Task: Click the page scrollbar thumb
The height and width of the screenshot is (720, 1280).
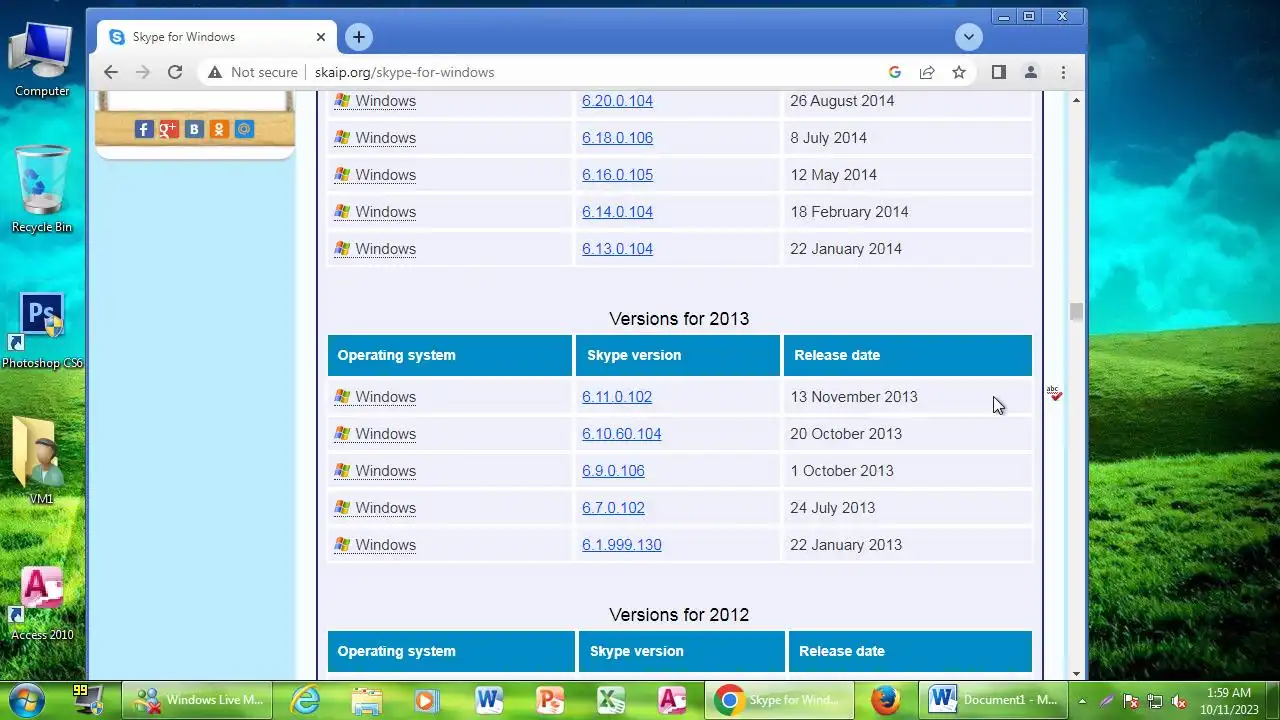Action: tap(1076, 312)
